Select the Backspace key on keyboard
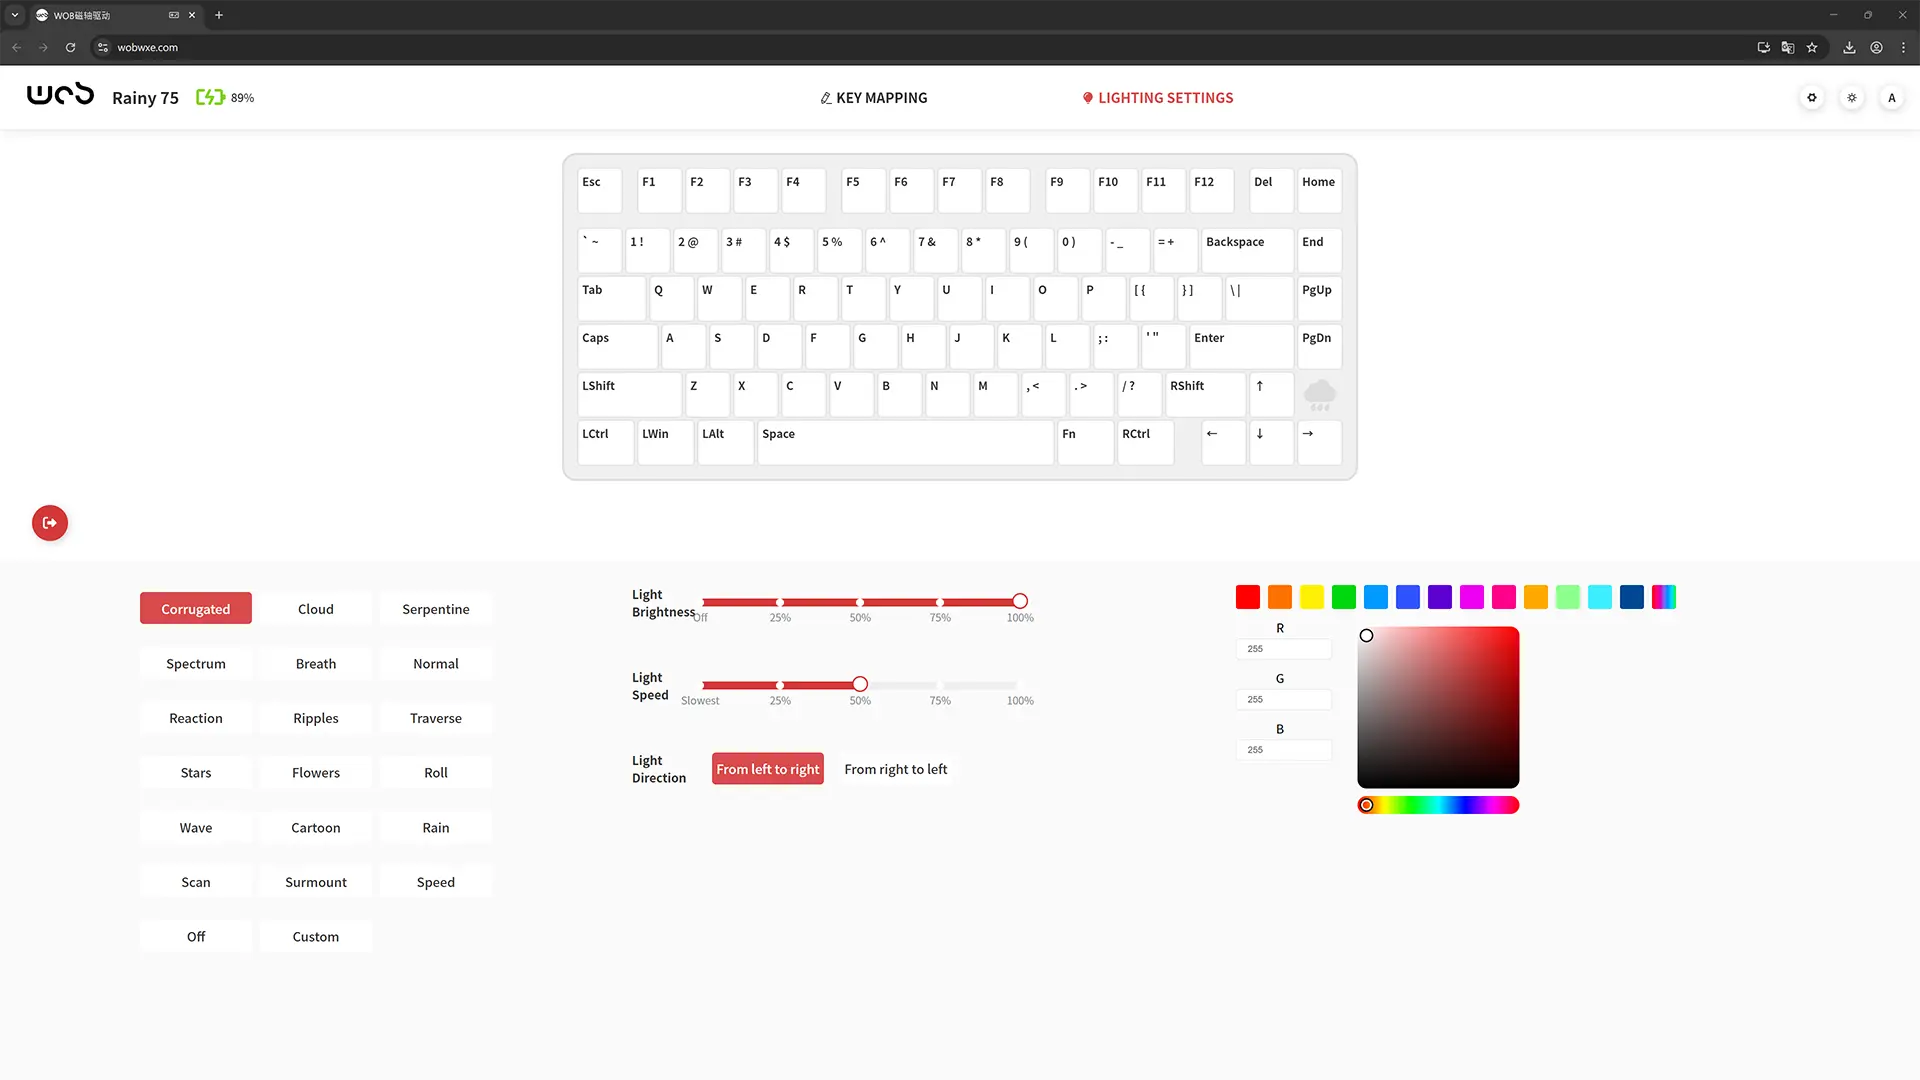Screen dimensions: 1920x1080 [x=1247, y=250]
